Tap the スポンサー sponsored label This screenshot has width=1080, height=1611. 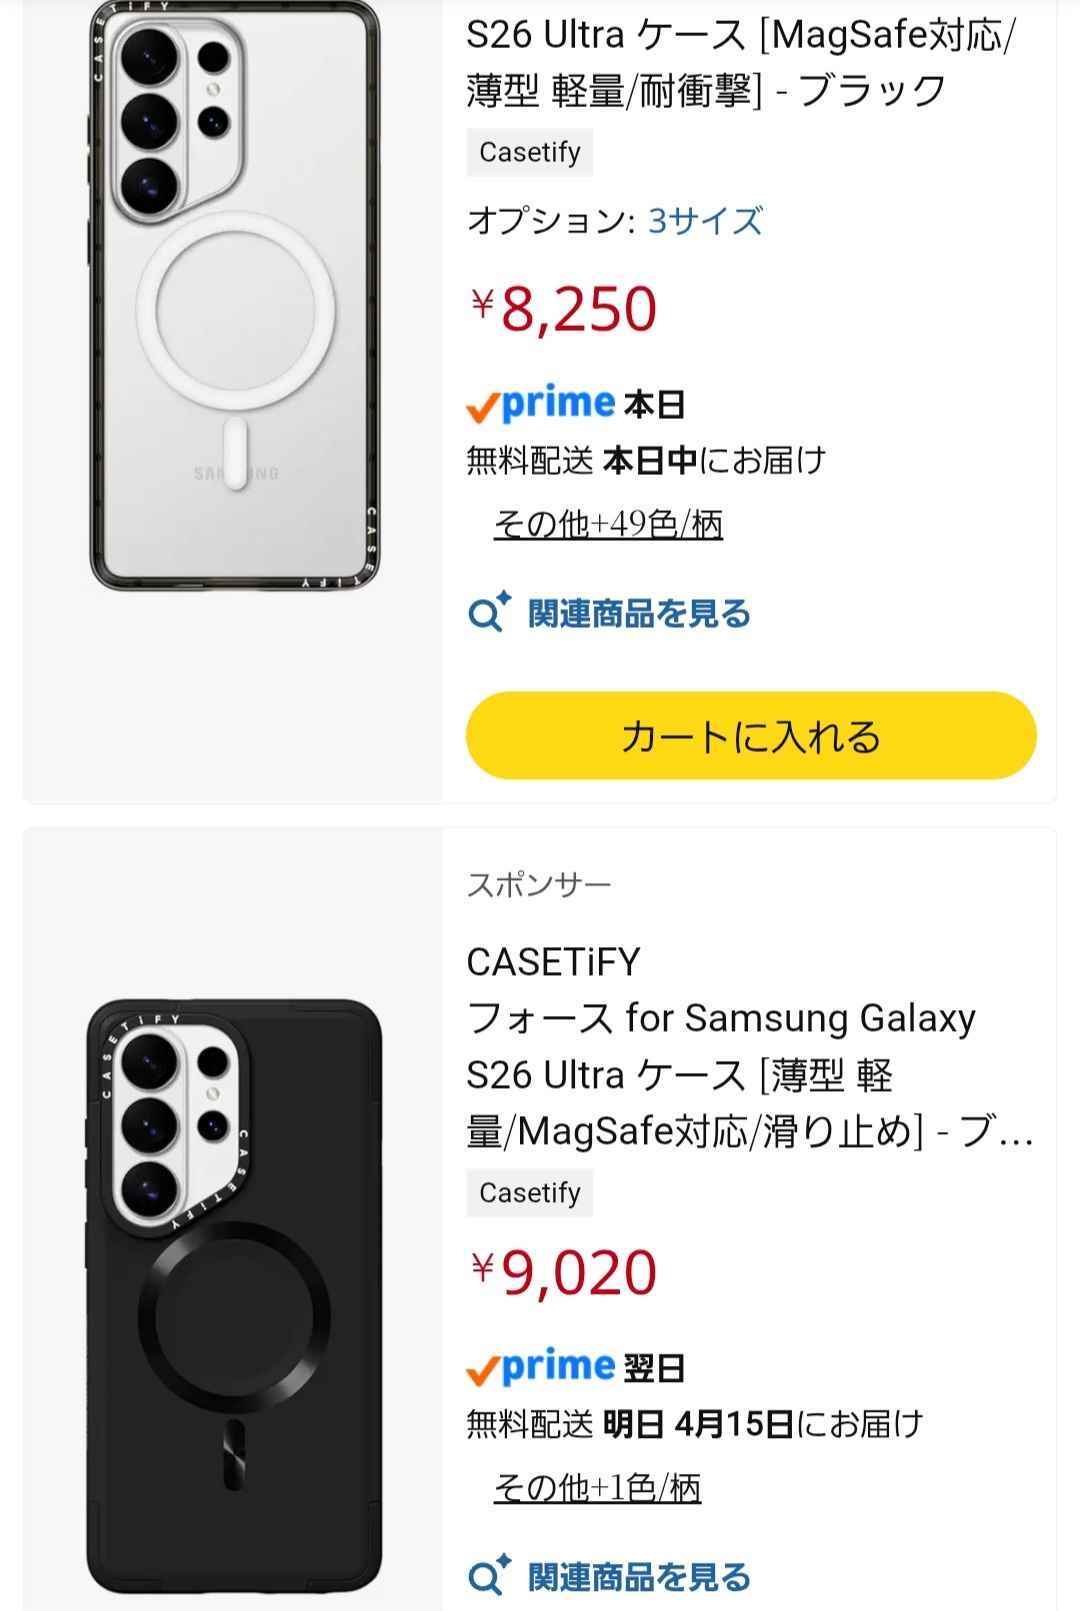tap(539, 885)
